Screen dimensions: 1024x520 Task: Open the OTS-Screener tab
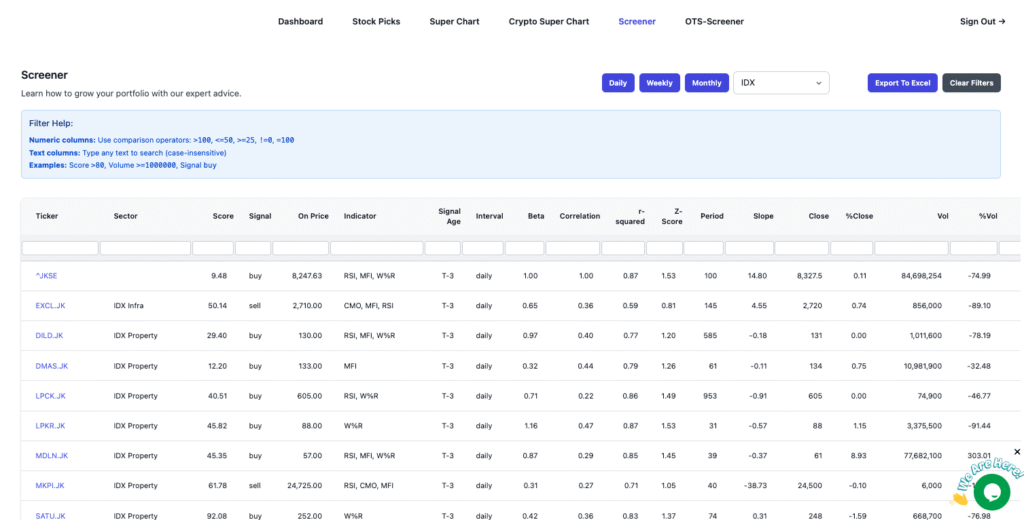(x=714, y=21)
